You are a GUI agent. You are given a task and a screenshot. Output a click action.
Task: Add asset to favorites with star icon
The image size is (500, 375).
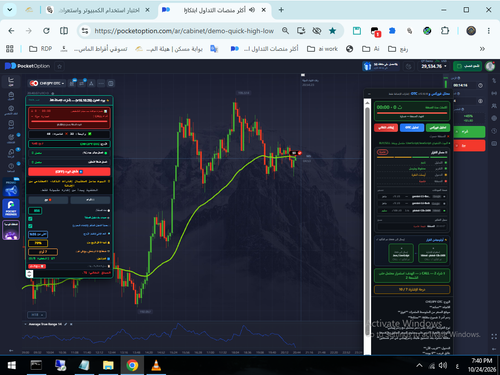coord(60,66)
